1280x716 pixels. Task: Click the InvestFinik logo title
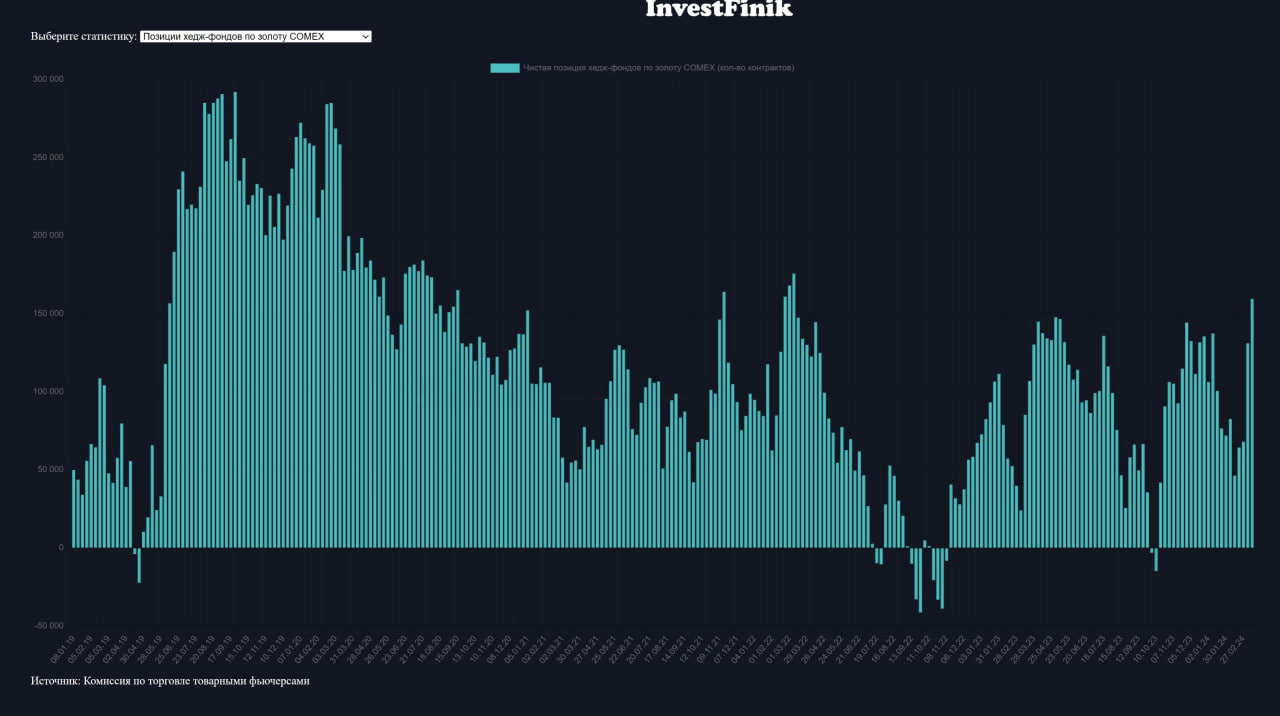(x=718, y=10)
